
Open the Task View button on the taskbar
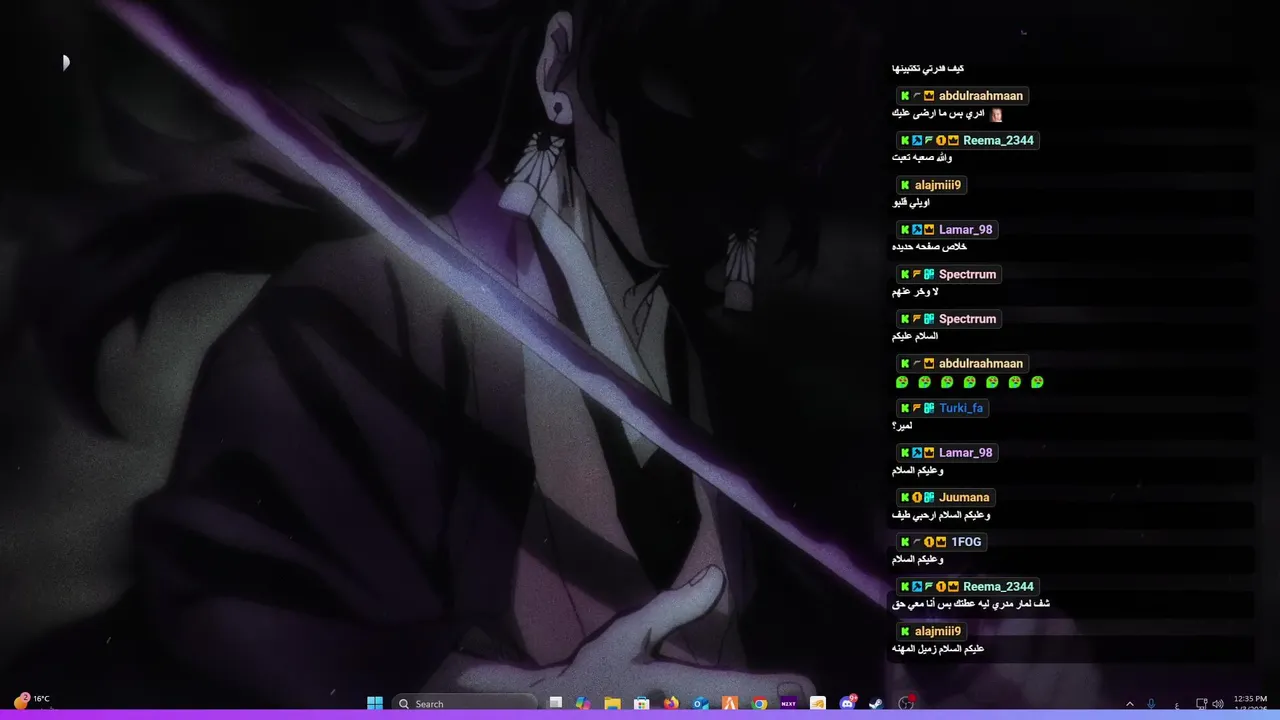(x=556, y=703)
